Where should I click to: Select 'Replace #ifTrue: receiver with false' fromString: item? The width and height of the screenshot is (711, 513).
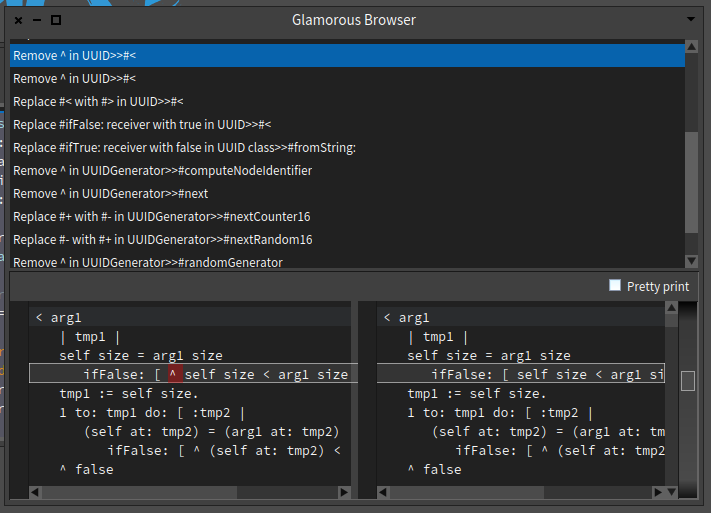point(347,148)
